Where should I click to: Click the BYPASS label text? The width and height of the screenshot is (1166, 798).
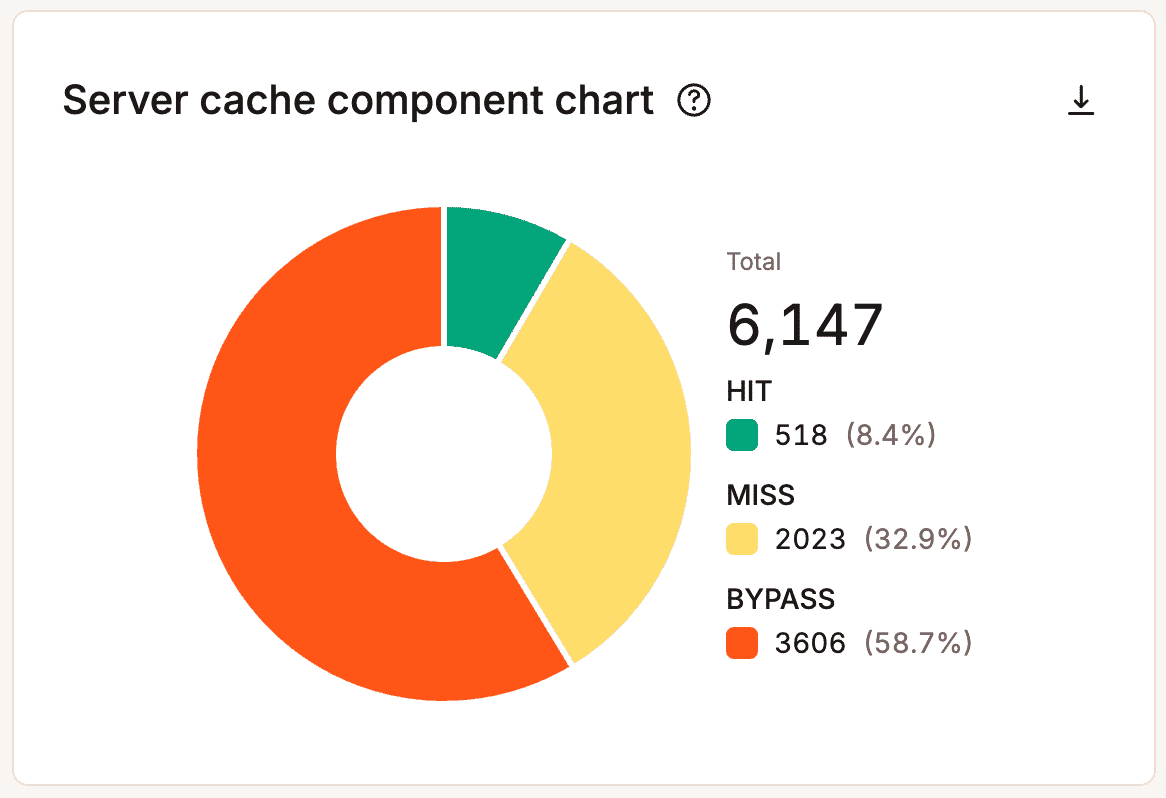click(x=781, y=599)
